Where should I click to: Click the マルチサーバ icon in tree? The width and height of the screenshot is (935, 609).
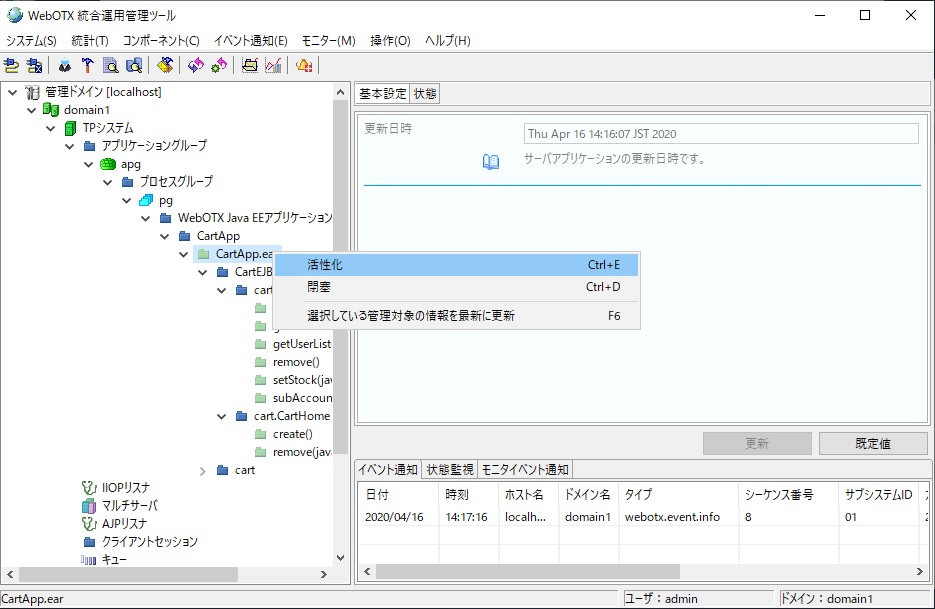tap(88, 506)
